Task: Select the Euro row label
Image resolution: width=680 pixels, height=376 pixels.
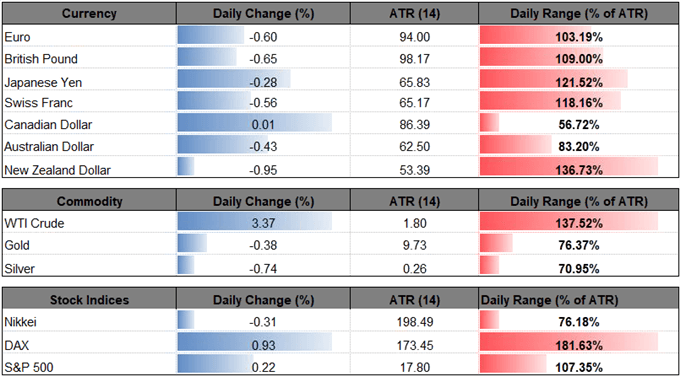Action: [x=17, y=37]
